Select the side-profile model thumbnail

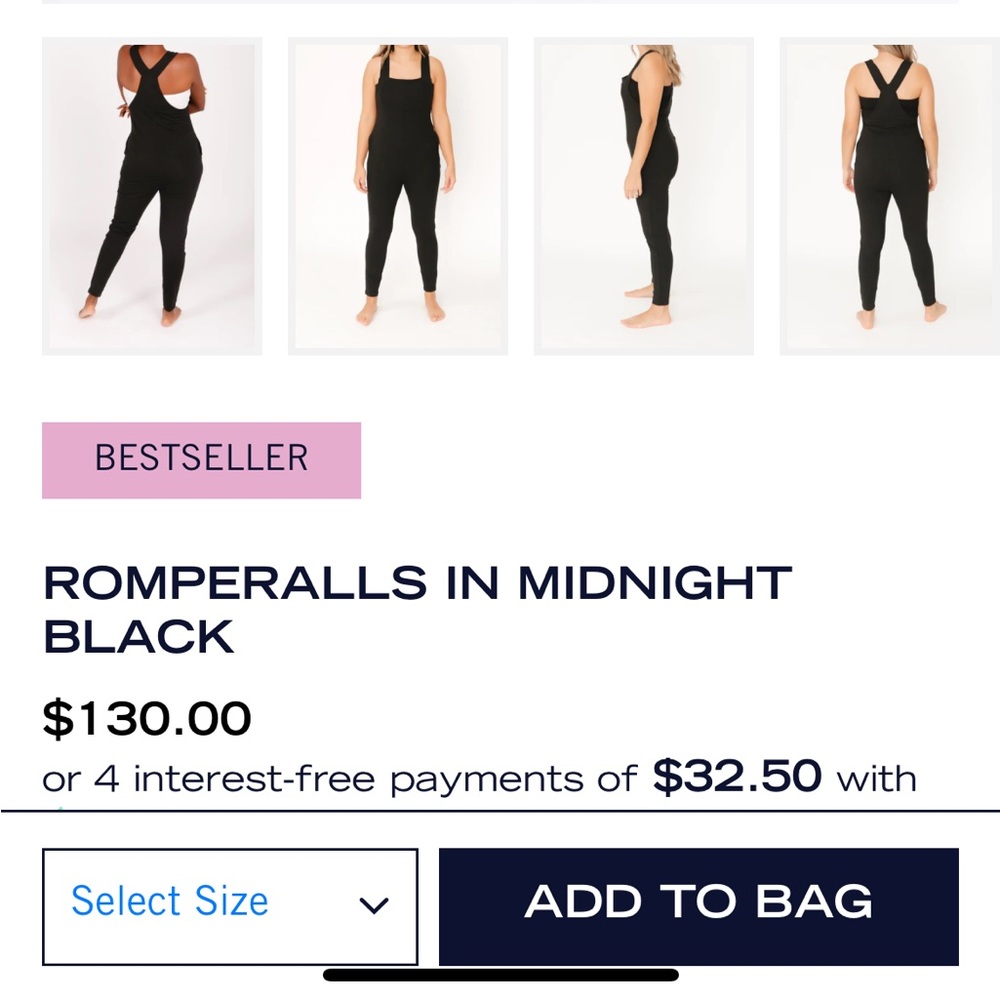click(x=644, y=196)
